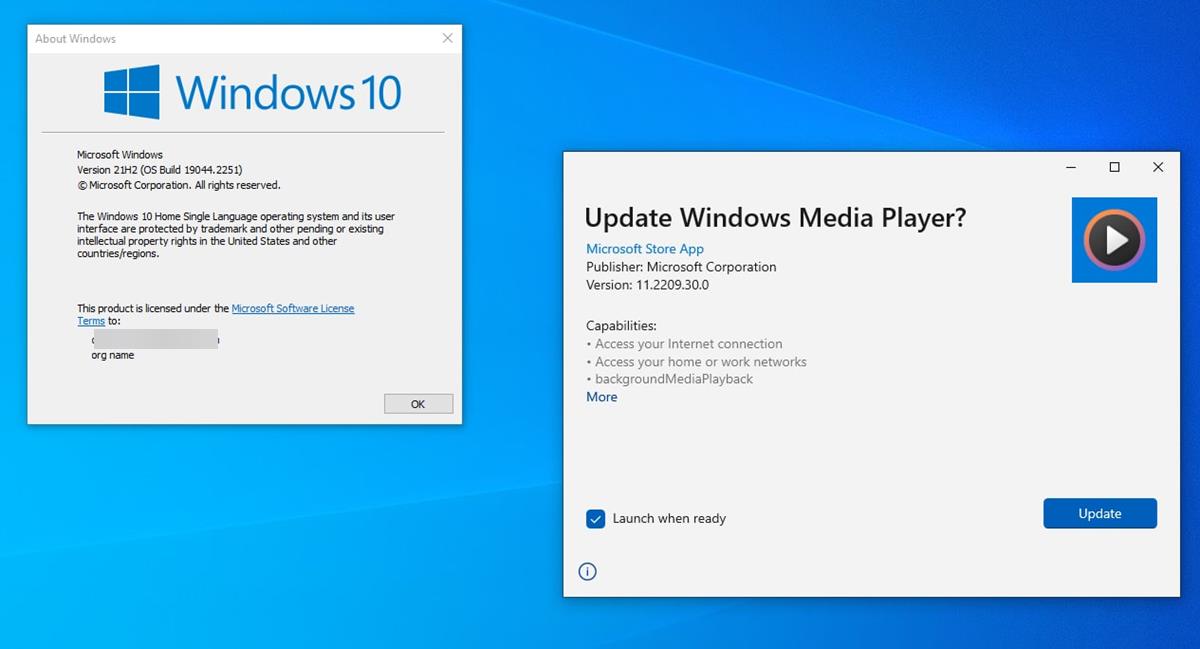Viewport: 1200px width, 649px height.
Task: Click the Media Player app icon
Action: 1113,240
